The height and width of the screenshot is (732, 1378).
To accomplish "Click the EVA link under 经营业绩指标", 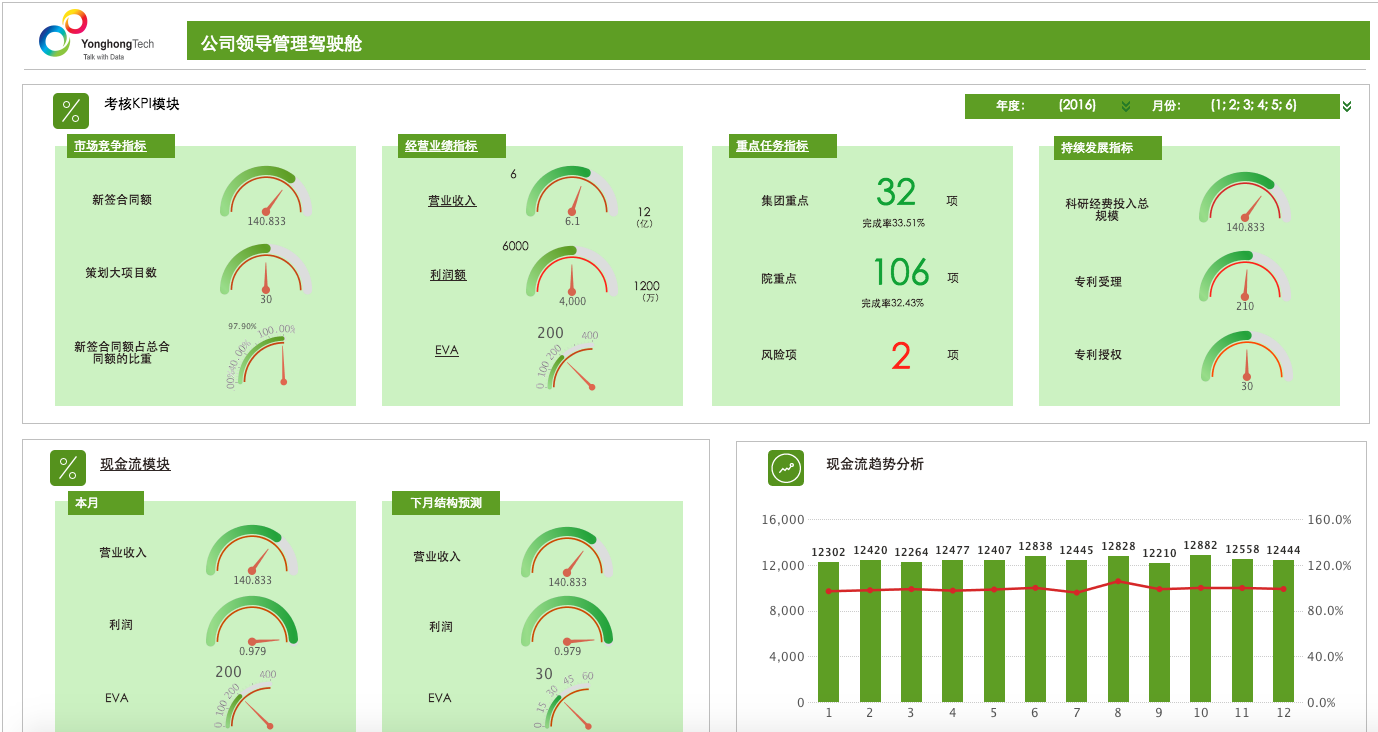I will click(x=446, y=351).
